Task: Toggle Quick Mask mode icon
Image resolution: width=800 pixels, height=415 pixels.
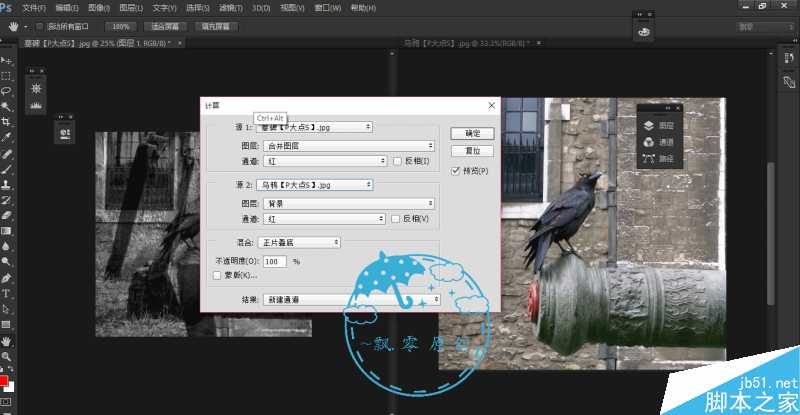Action: click(x=6, y=402)
